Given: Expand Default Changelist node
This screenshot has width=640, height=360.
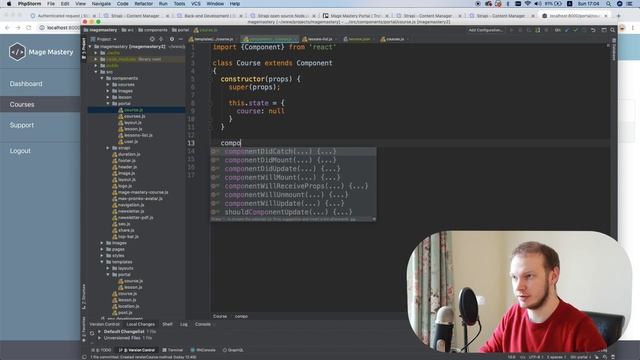Looking at the screenshot, I should 99,331.
